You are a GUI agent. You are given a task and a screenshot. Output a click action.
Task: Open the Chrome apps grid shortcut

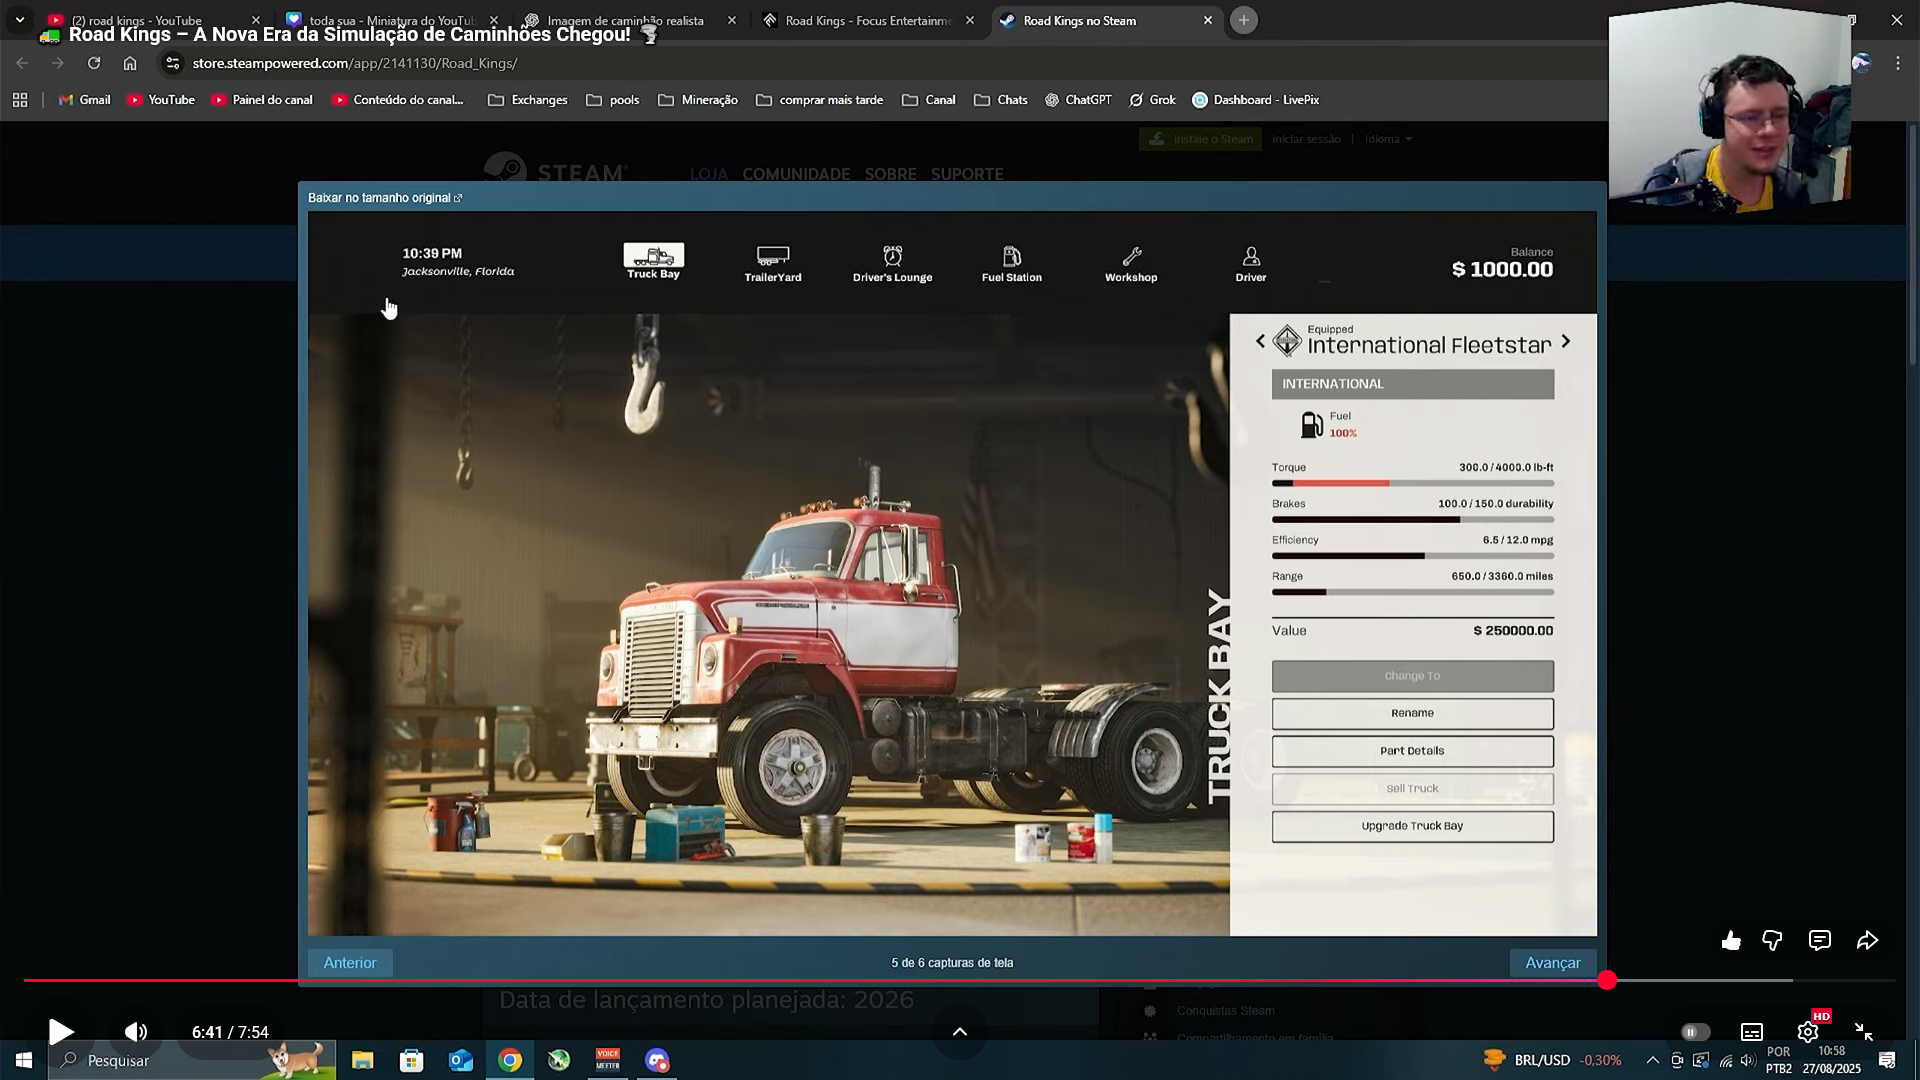[20, 100]
